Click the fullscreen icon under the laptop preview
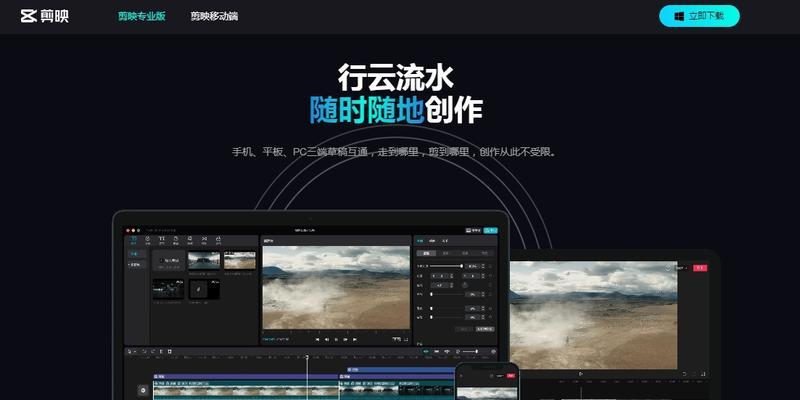This screenshot has width=800, height=400. (x=406, y=340)
